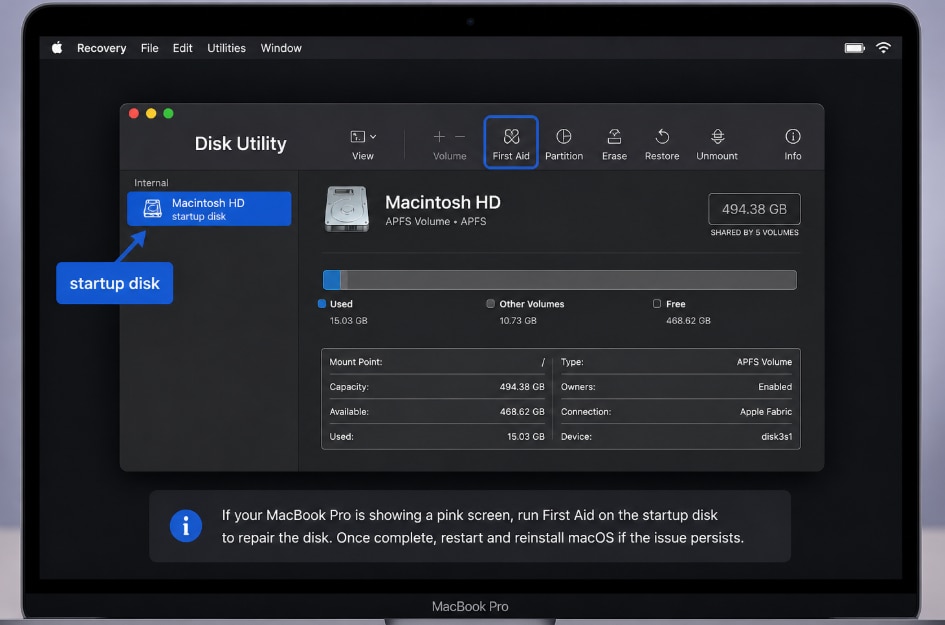Unmount the selected volume
Image resolution: width=945 pixels, height=625 pixels.
point(717,145)
